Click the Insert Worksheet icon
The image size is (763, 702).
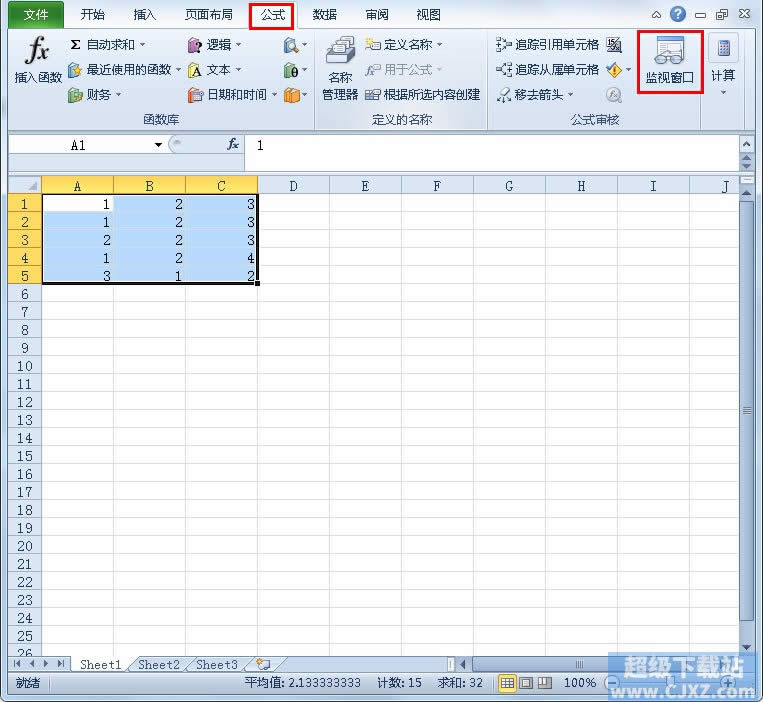pyautogui.click(x=263, y=664)
